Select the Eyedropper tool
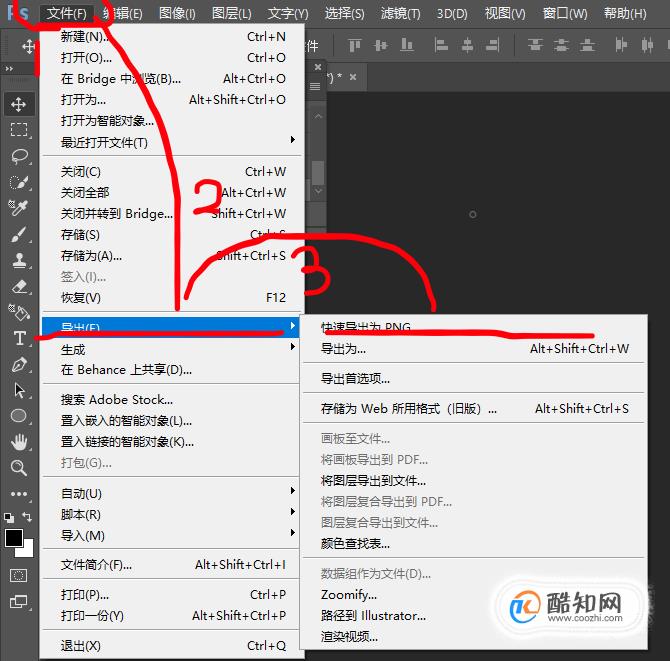Viewport: 670px width, 661px height. (18, 208)
